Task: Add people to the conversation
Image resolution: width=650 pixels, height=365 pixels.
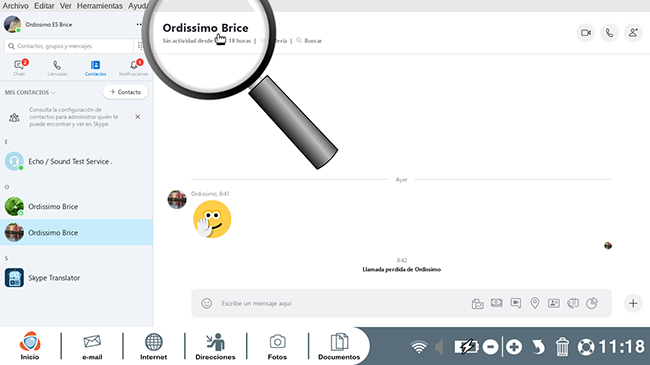Action: tap(633, 33)
